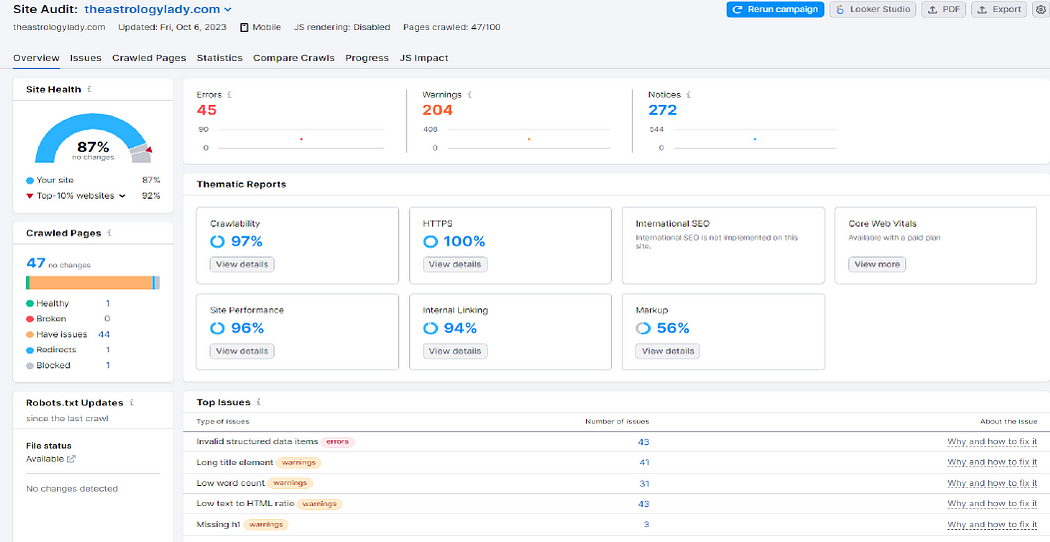Click the HTTPS donut chart icon

tap(431, 241)
